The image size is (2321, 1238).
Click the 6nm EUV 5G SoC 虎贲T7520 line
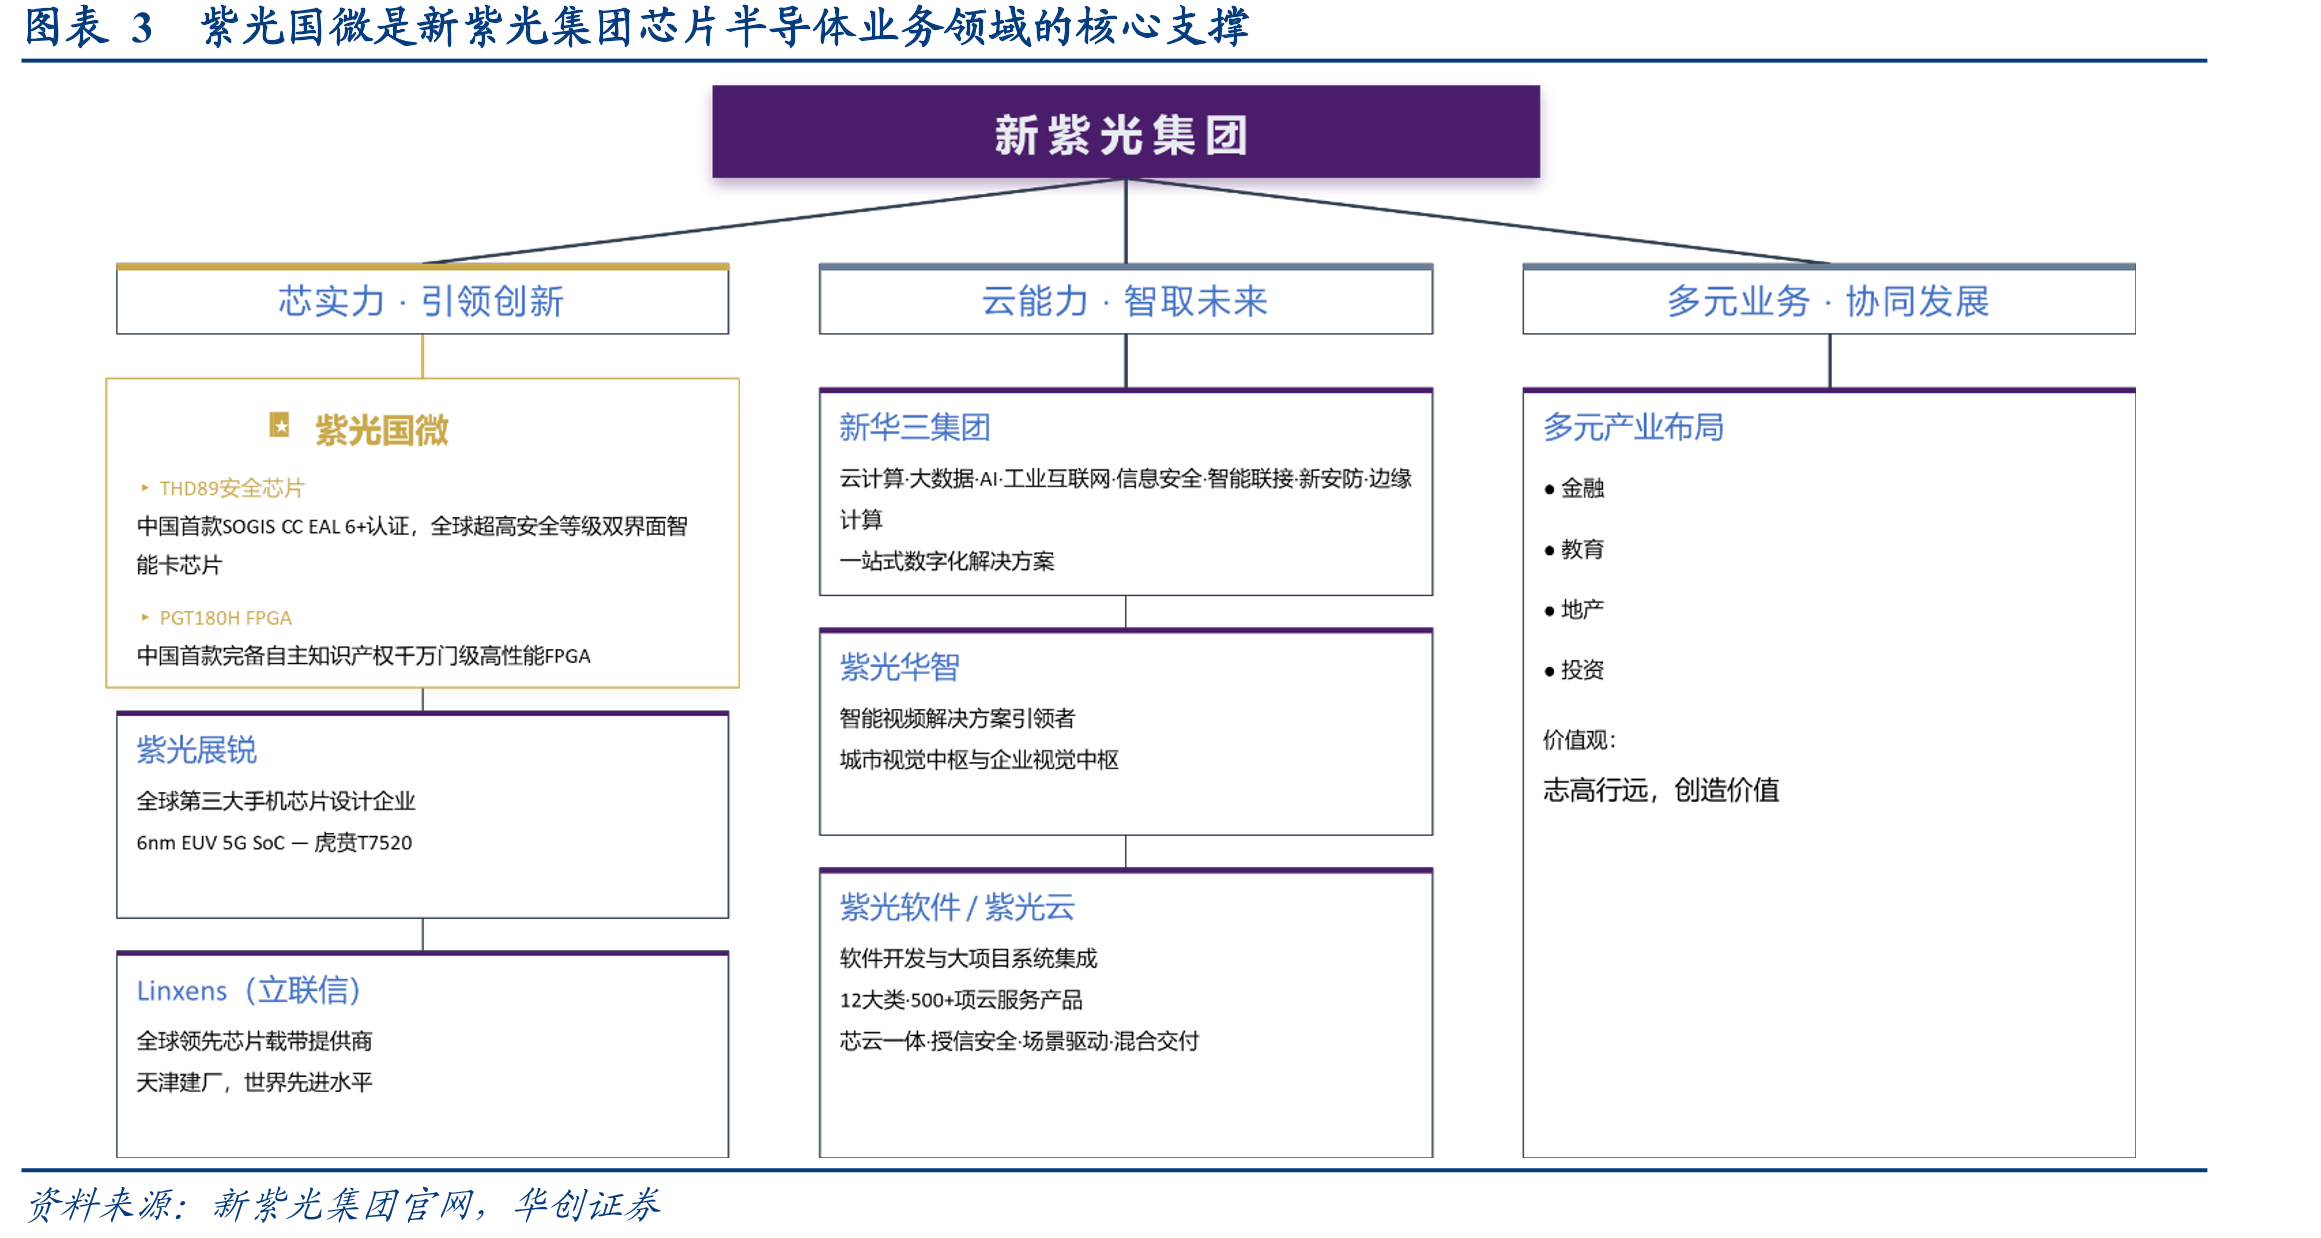pos(274,843)
